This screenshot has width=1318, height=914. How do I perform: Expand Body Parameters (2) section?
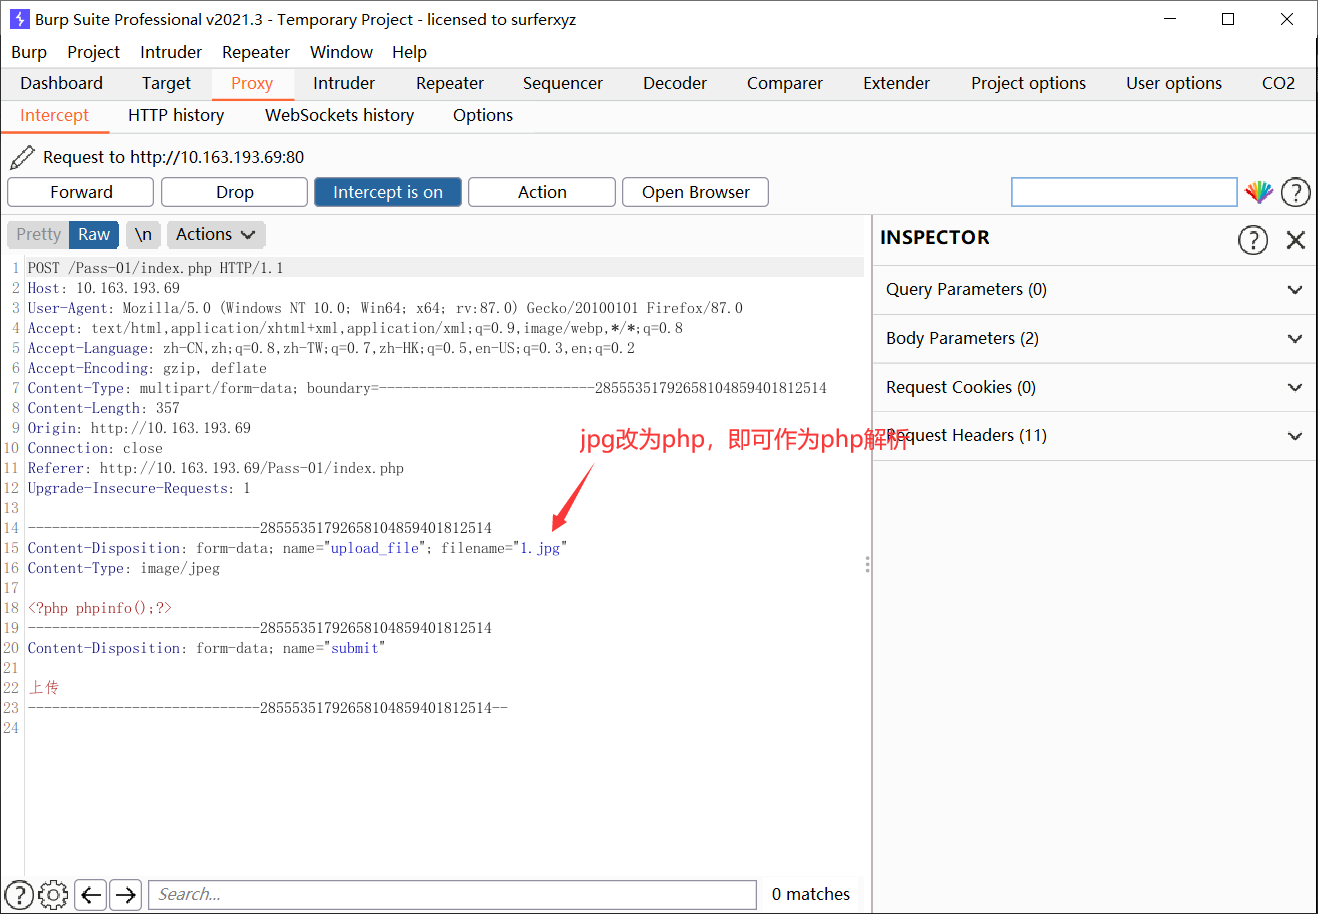[1095, 338]
